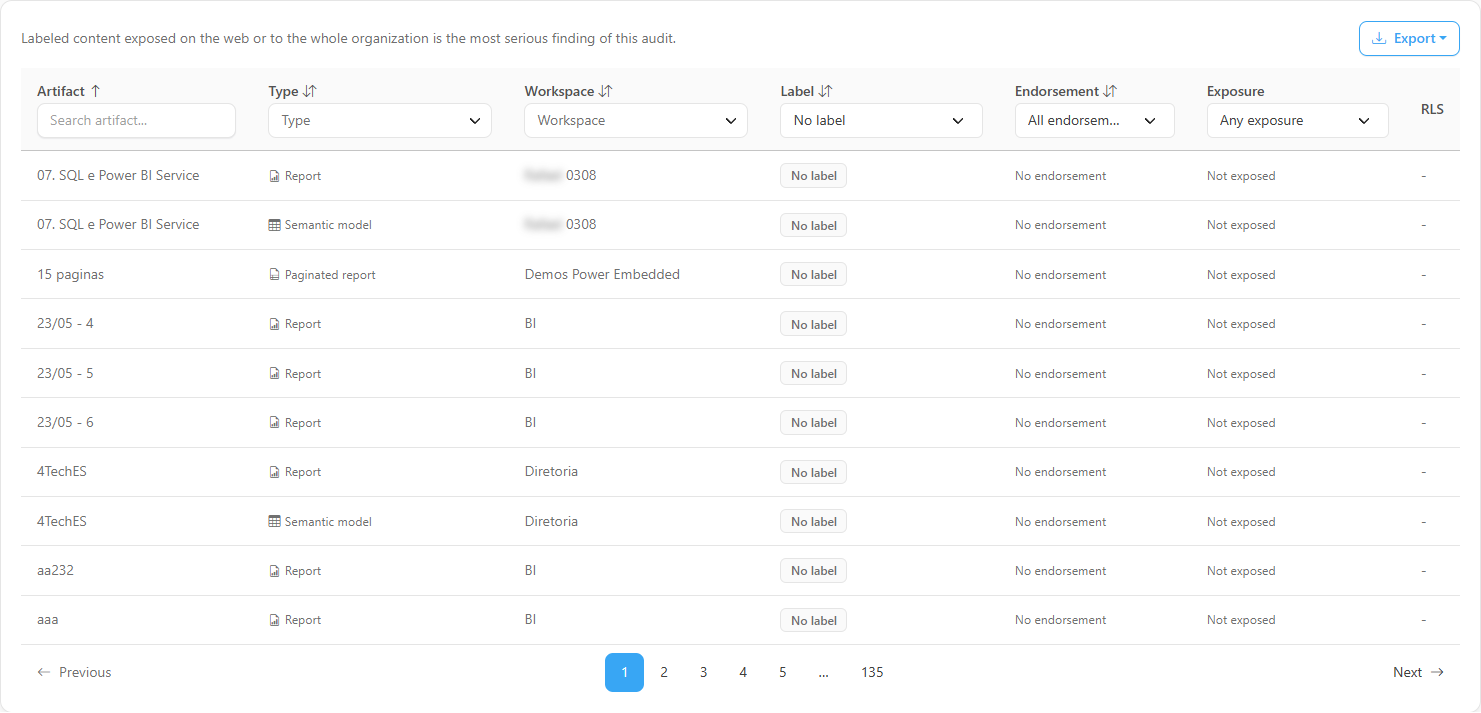Screen dimensions: 1481x713
Task: Click artifact name 23/05 - 6
Action: pos(65,423)
